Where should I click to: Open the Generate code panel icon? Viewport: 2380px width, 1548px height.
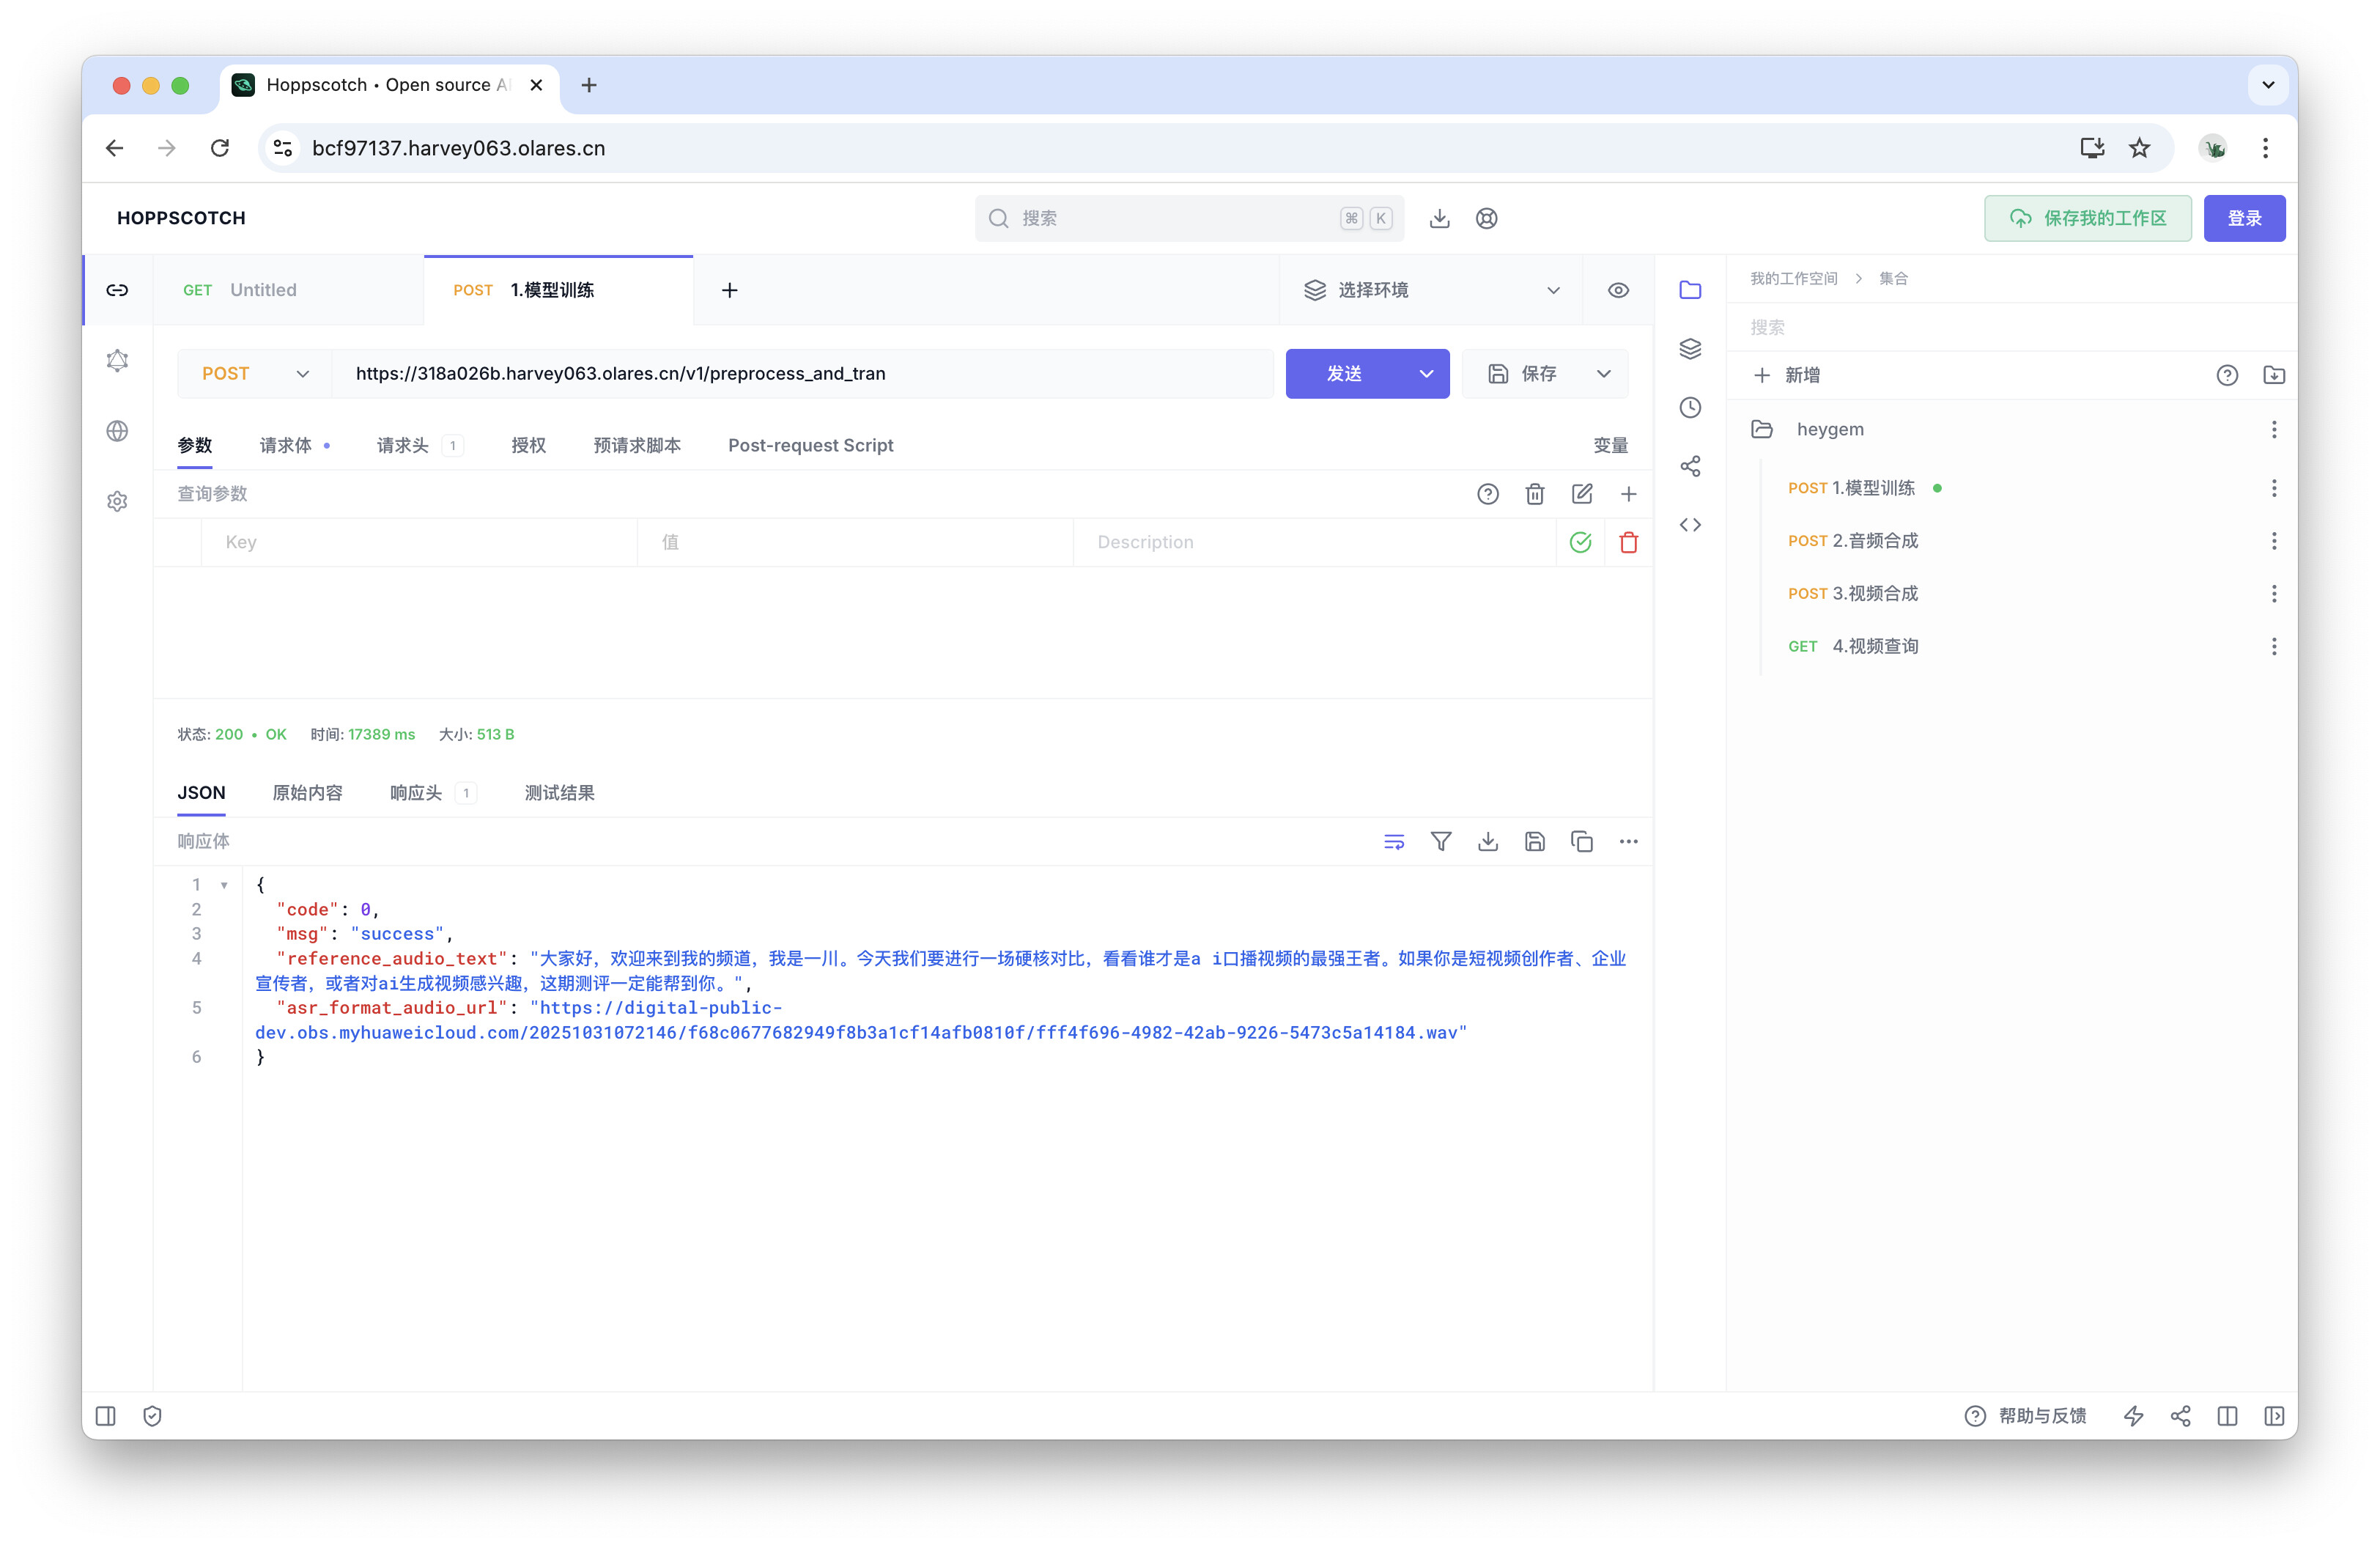[x=1690, y=525]
